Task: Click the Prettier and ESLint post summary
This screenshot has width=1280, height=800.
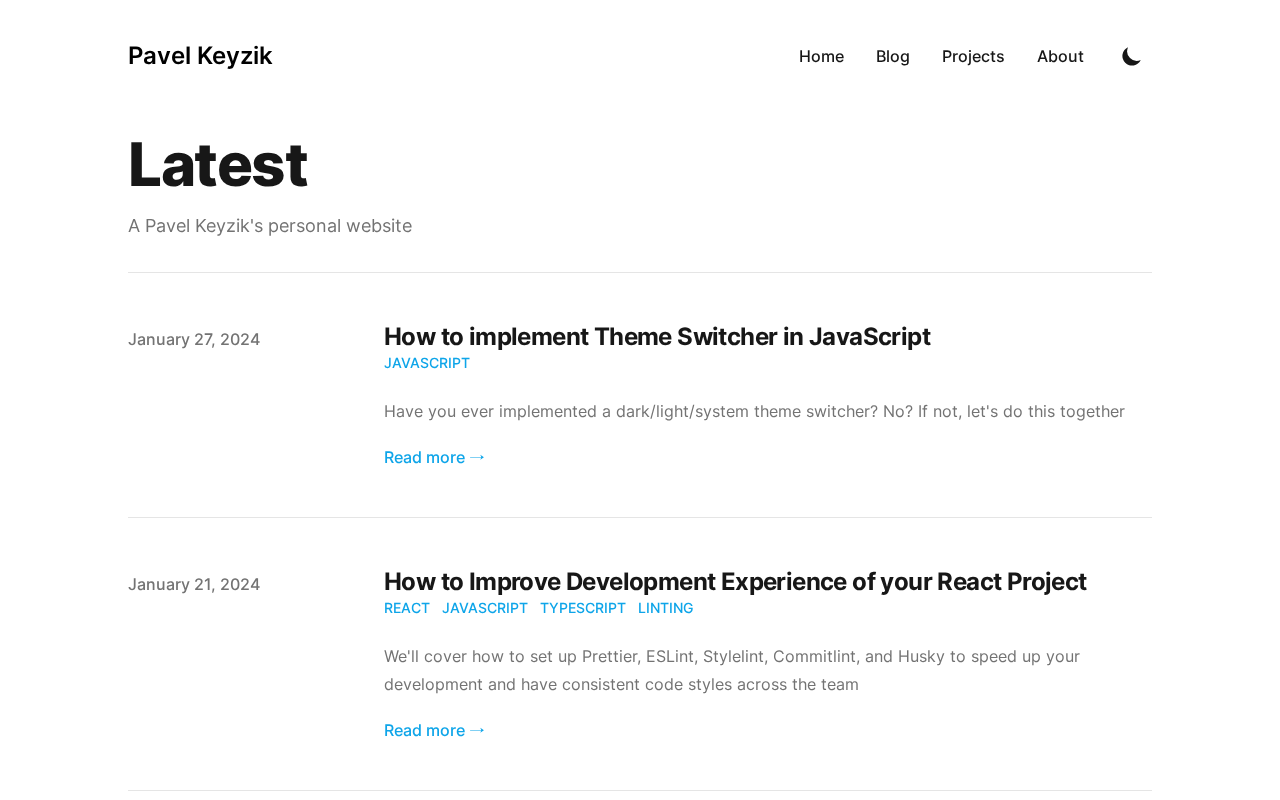Action: [731, 670]
